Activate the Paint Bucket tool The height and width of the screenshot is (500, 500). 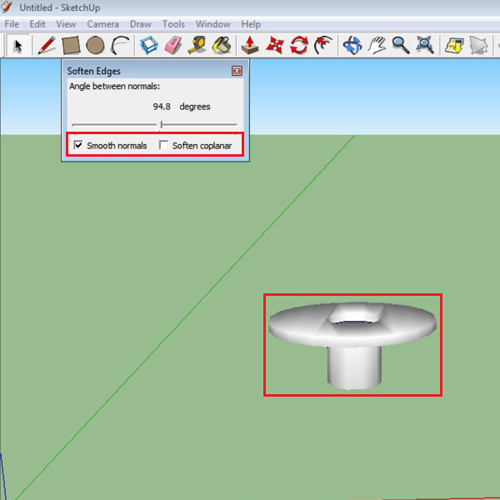(x=222, y=45)
